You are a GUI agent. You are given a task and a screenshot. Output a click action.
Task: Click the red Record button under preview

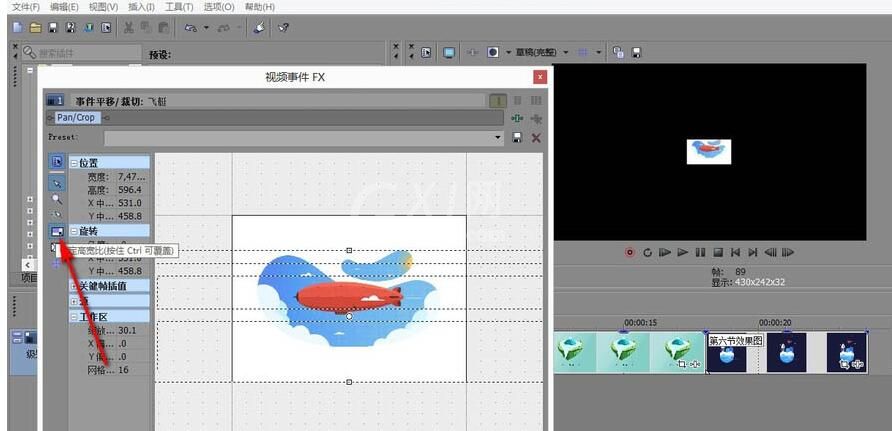pyautogui.click(x=630, y=252)
